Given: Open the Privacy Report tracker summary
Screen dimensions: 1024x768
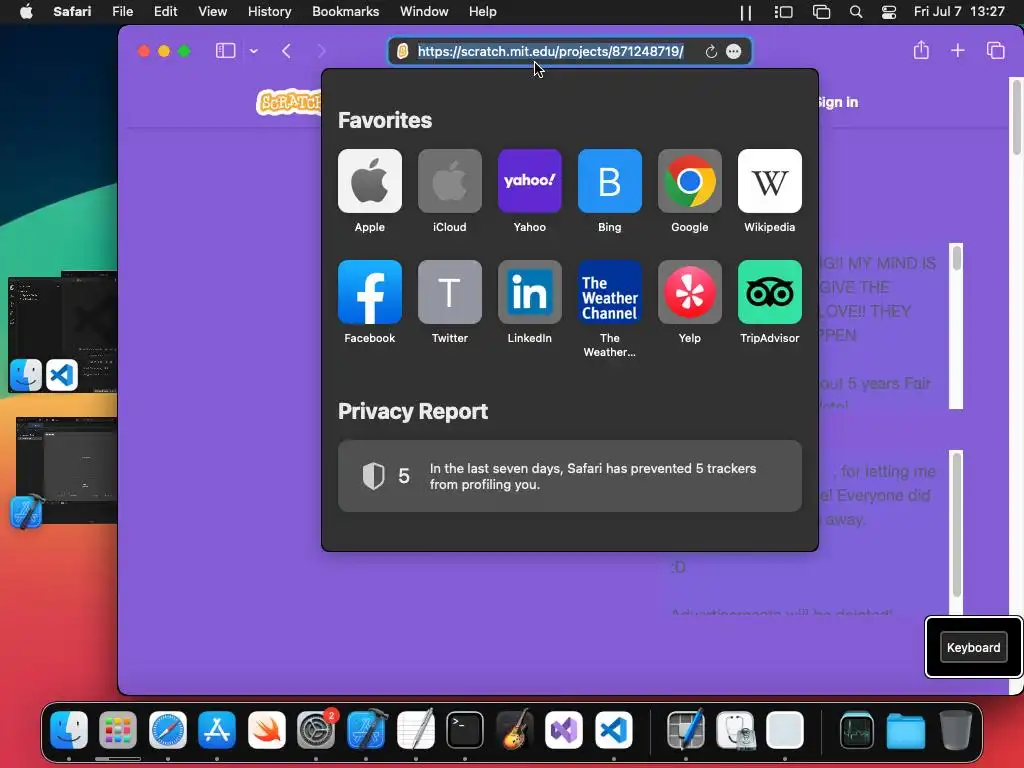Looking at the screenshot, I should click(x=569, y=476).
